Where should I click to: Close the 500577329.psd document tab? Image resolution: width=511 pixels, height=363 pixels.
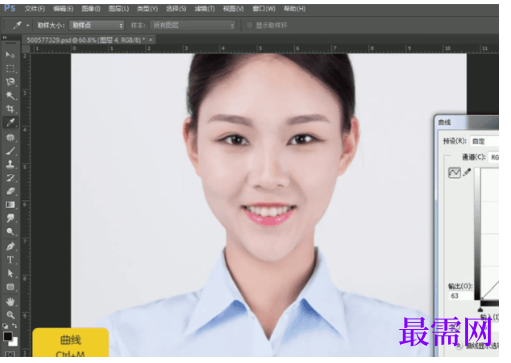pyautogui.click(x=151, y=40)
